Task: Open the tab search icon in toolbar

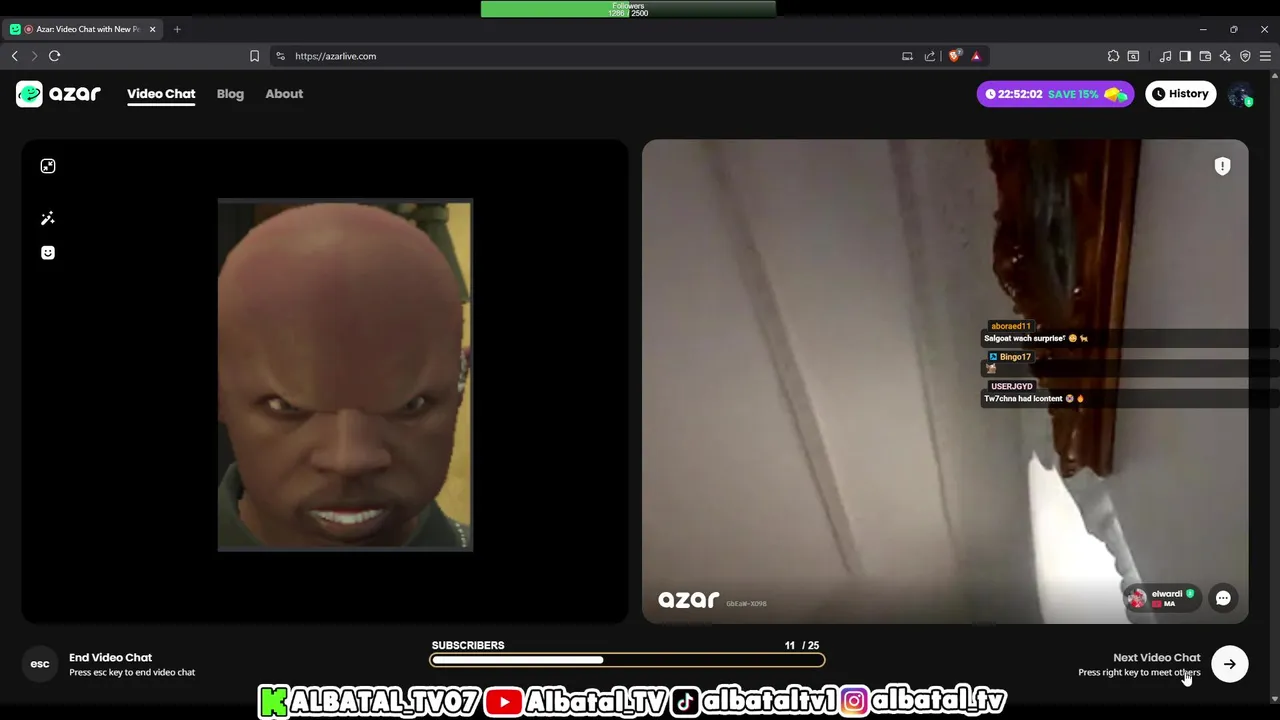Action: pyautogui.click(x=1133, y=56)
